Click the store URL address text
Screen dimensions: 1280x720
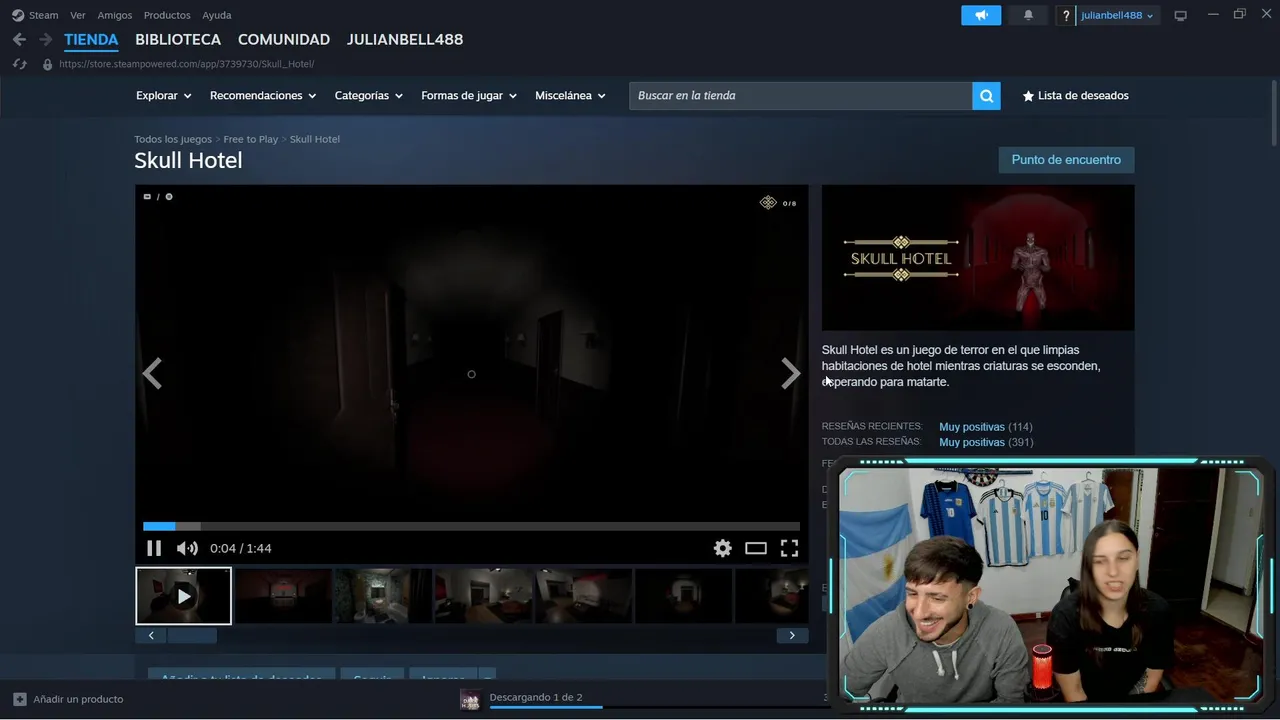click(187, 64)
